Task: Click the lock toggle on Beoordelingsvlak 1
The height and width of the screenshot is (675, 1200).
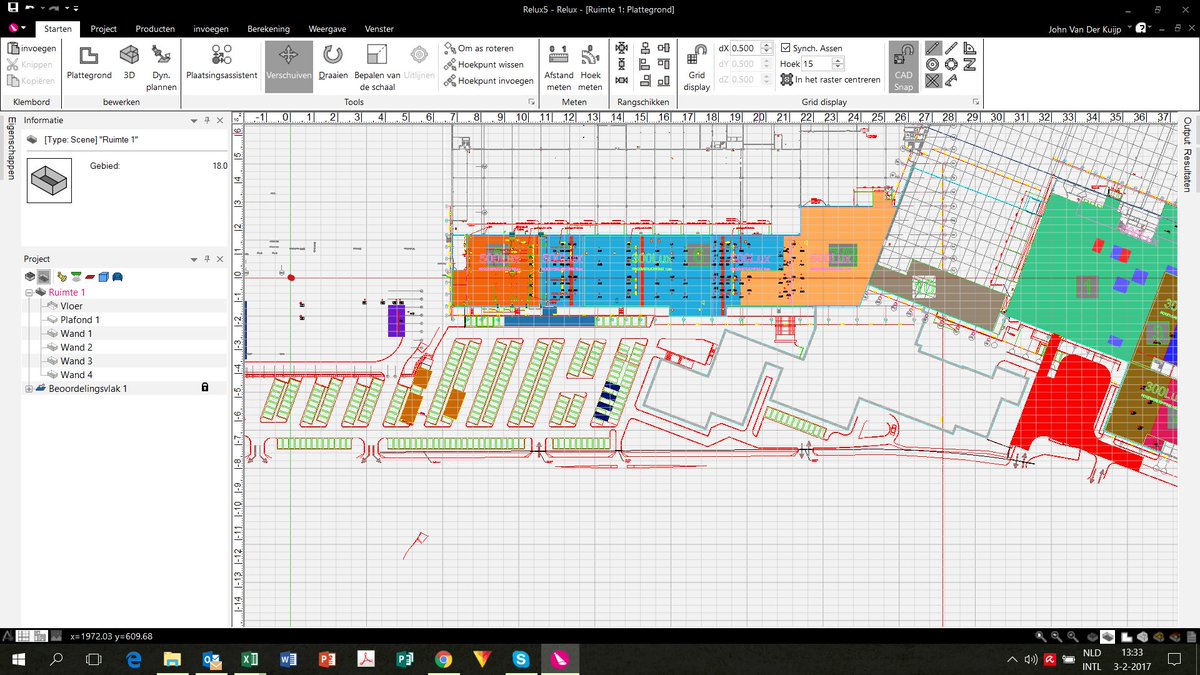Action: [x=205, y=387]
